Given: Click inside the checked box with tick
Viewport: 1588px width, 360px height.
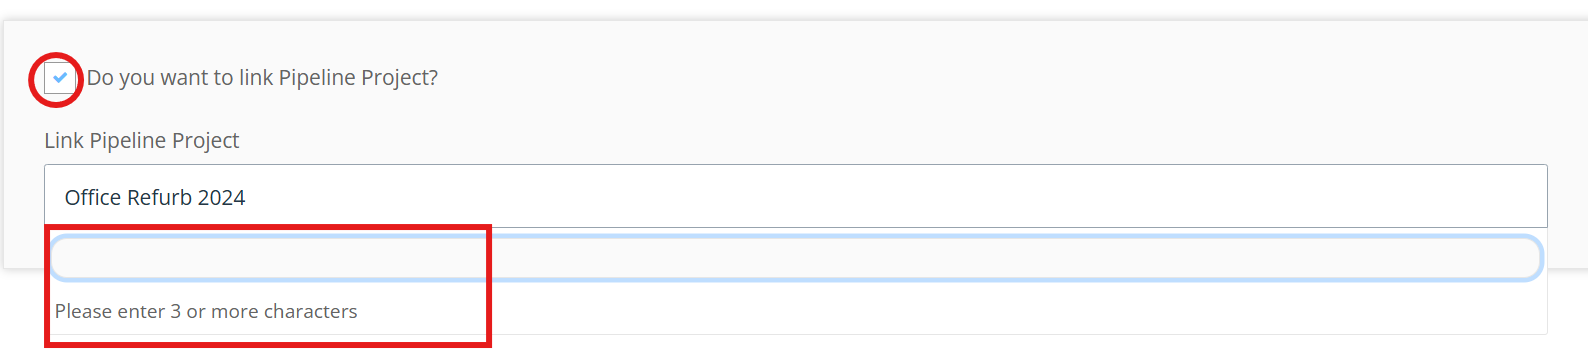Looking at the screenshot, I should pyautogui.click(x=60, y=77).
